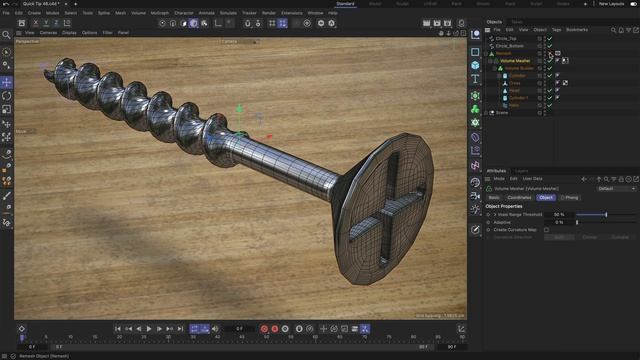Go to end of animation

pyautogui.click(x=180, y=329)
